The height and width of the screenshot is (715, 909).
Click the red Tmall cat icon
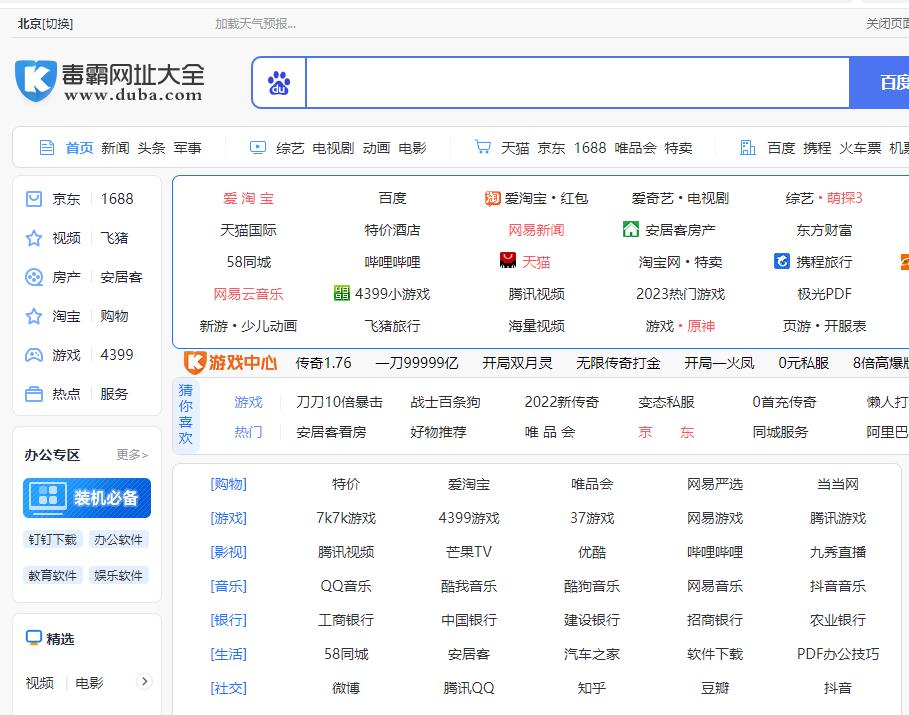point(508,261)
